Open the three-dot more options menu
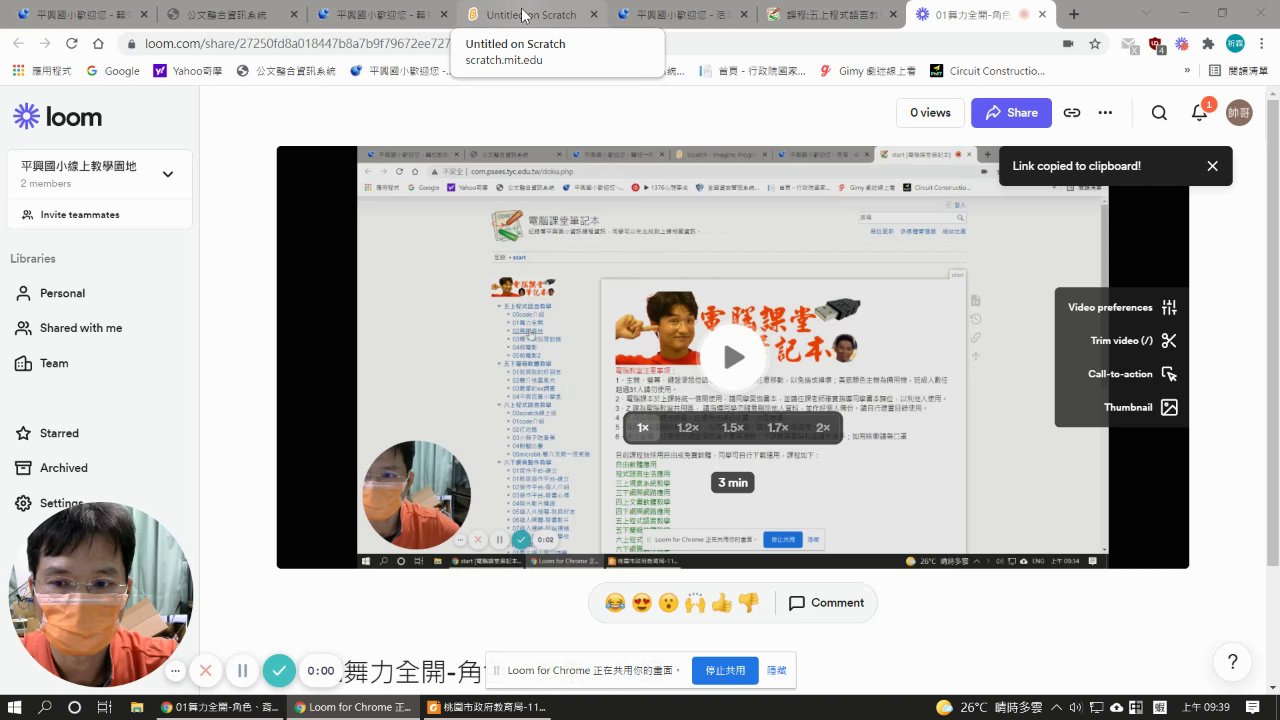1280x720 pixels. [1105, 113]
